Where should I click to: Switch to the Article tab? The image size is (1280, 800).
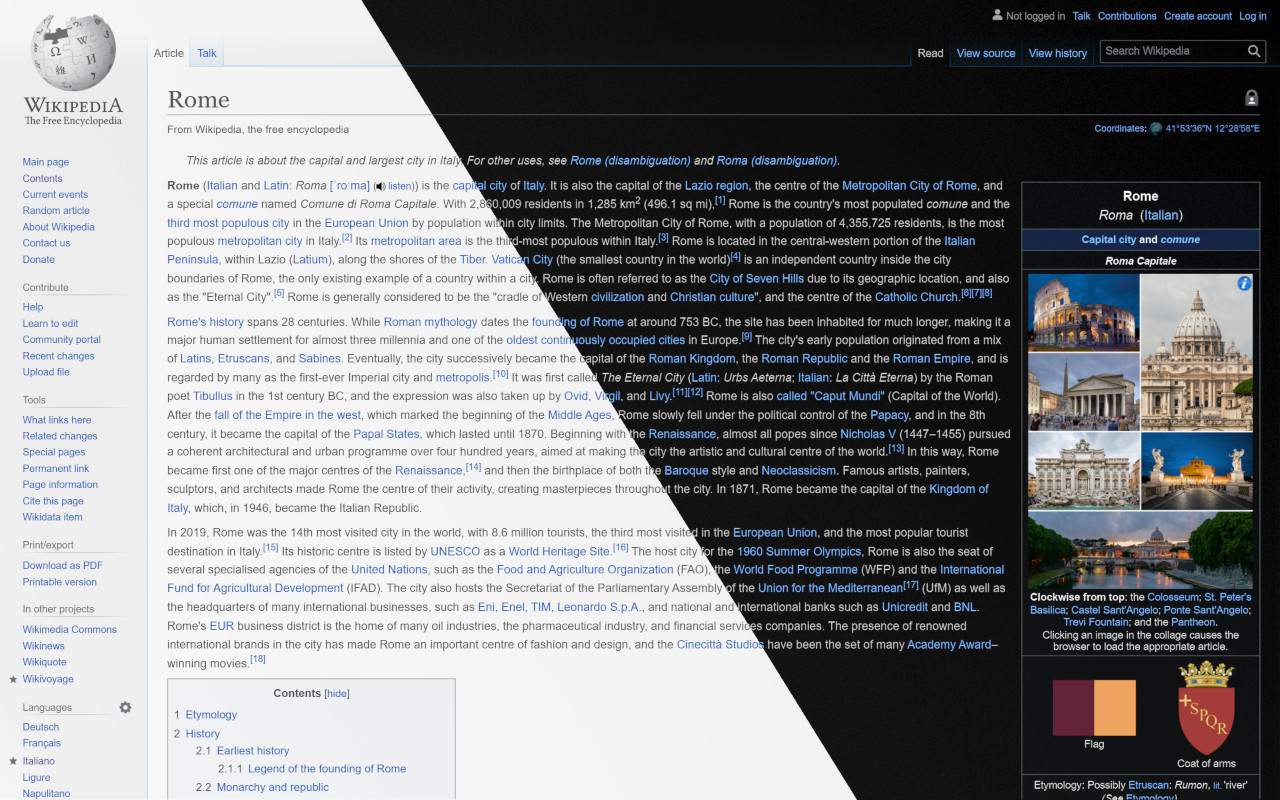(x=168, y=53)
